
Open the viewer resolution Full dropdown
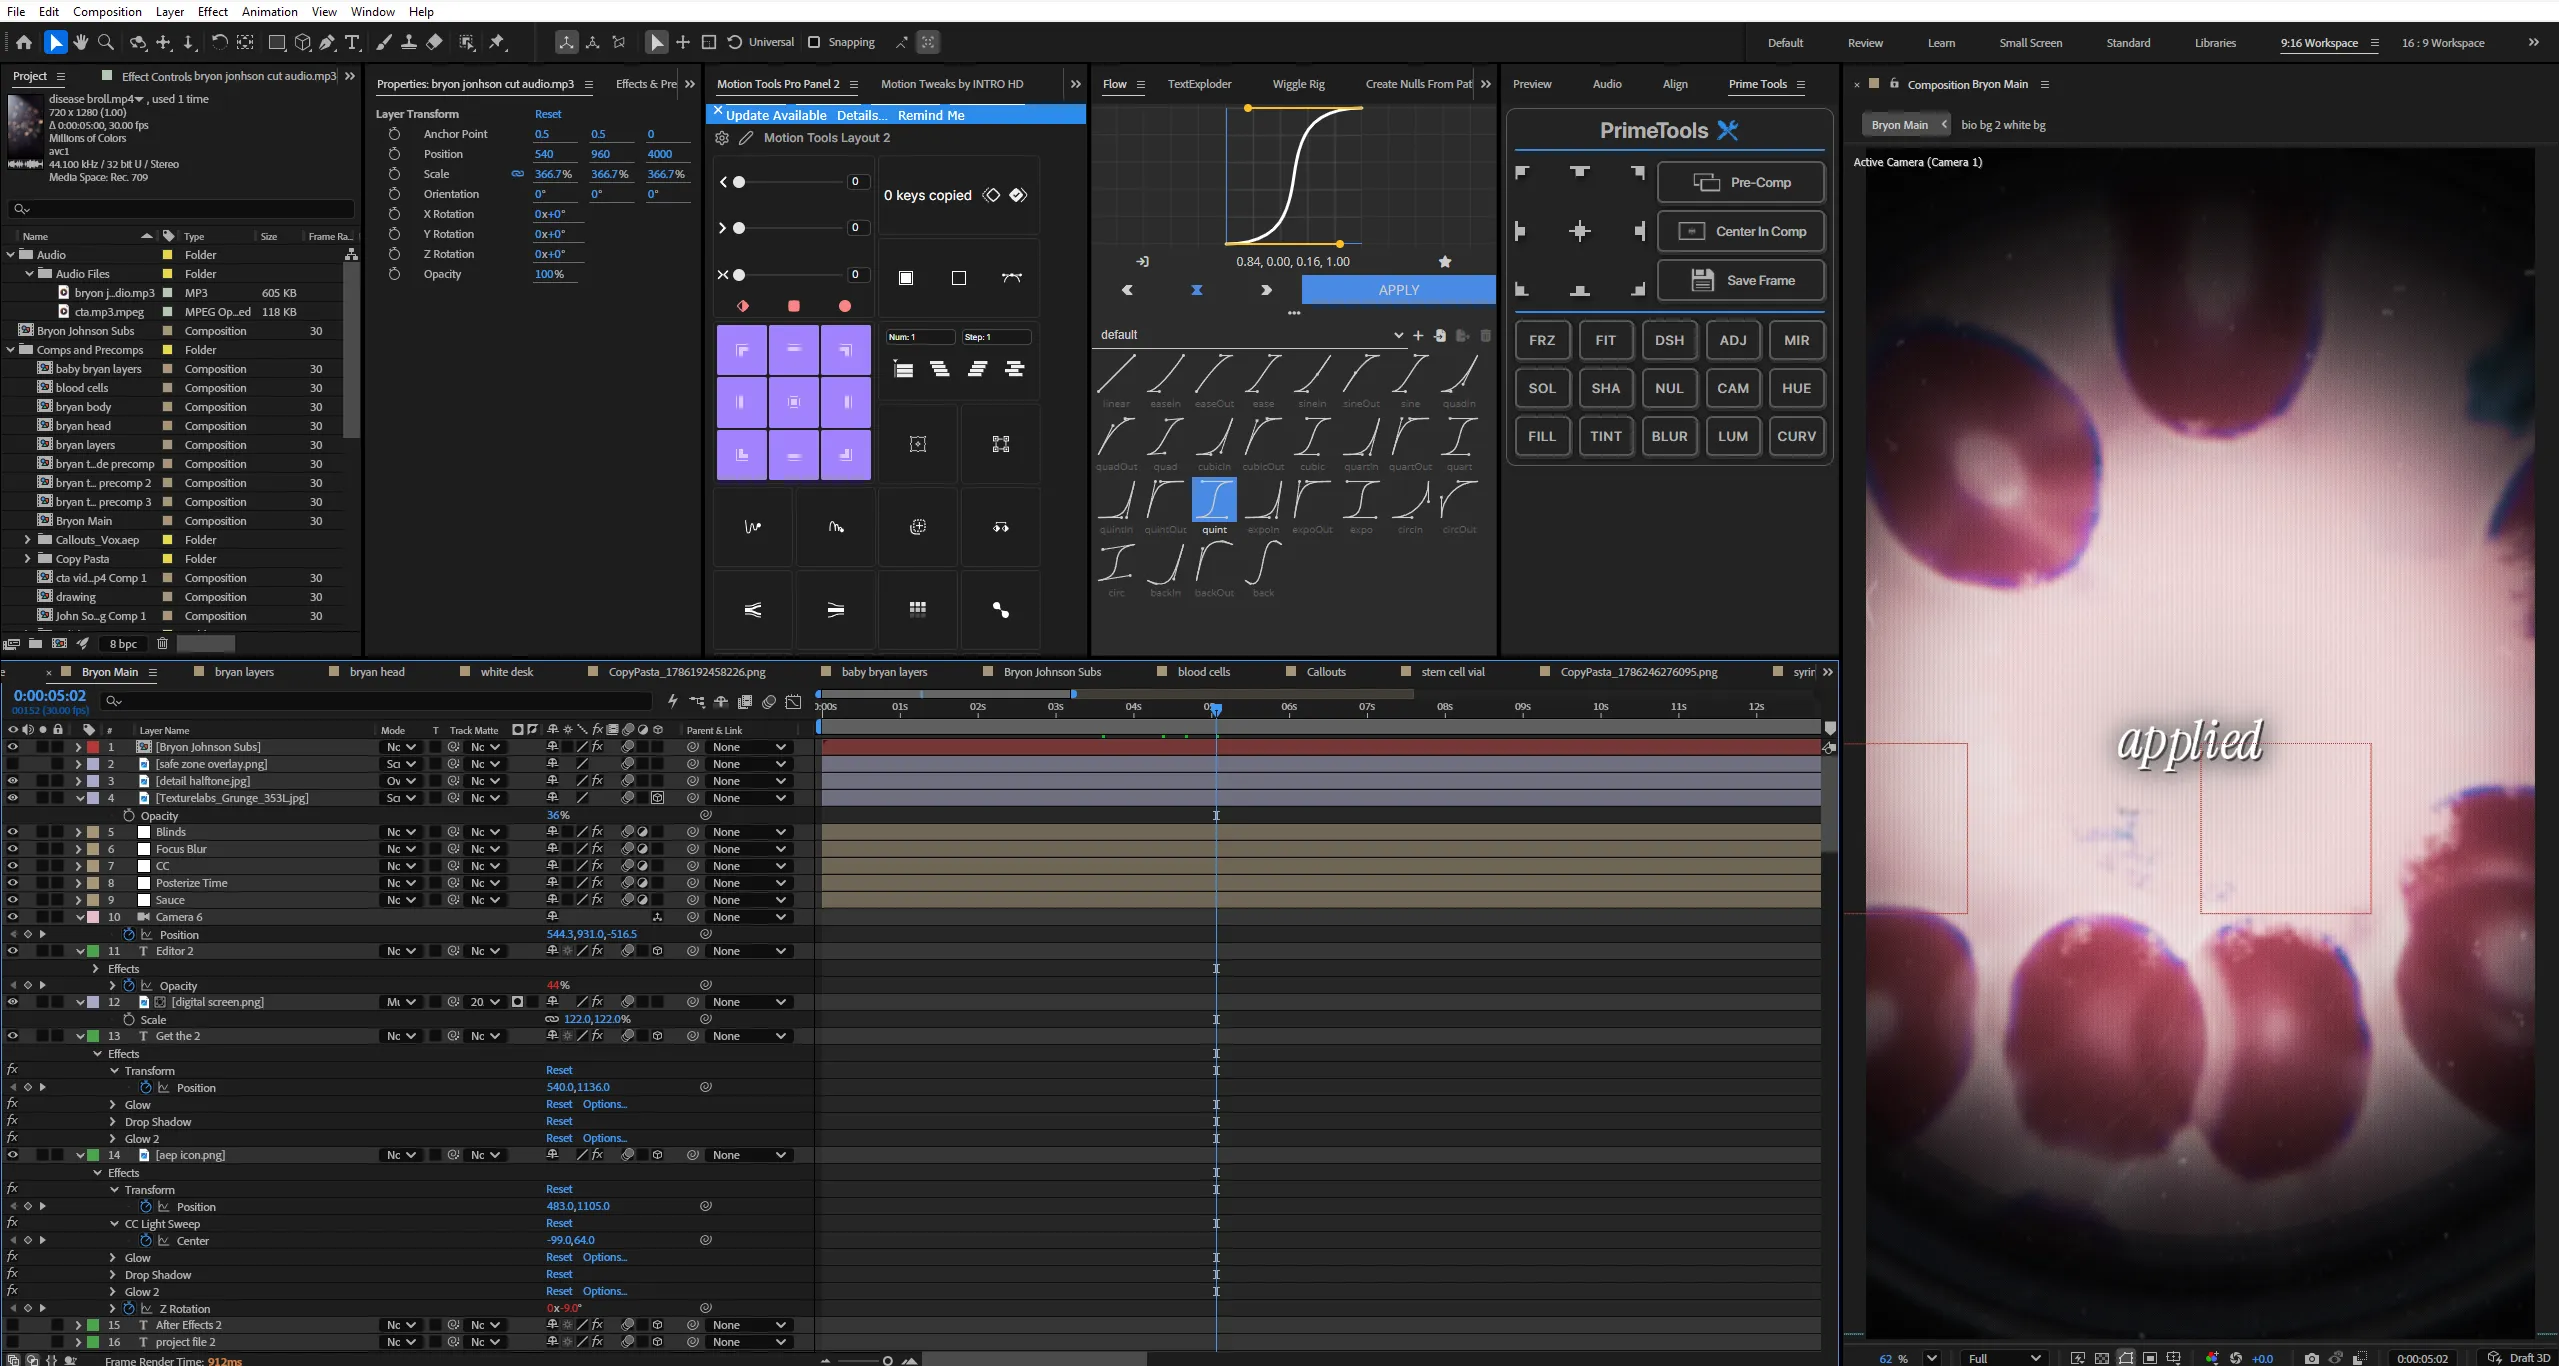pos(2004,1358)
